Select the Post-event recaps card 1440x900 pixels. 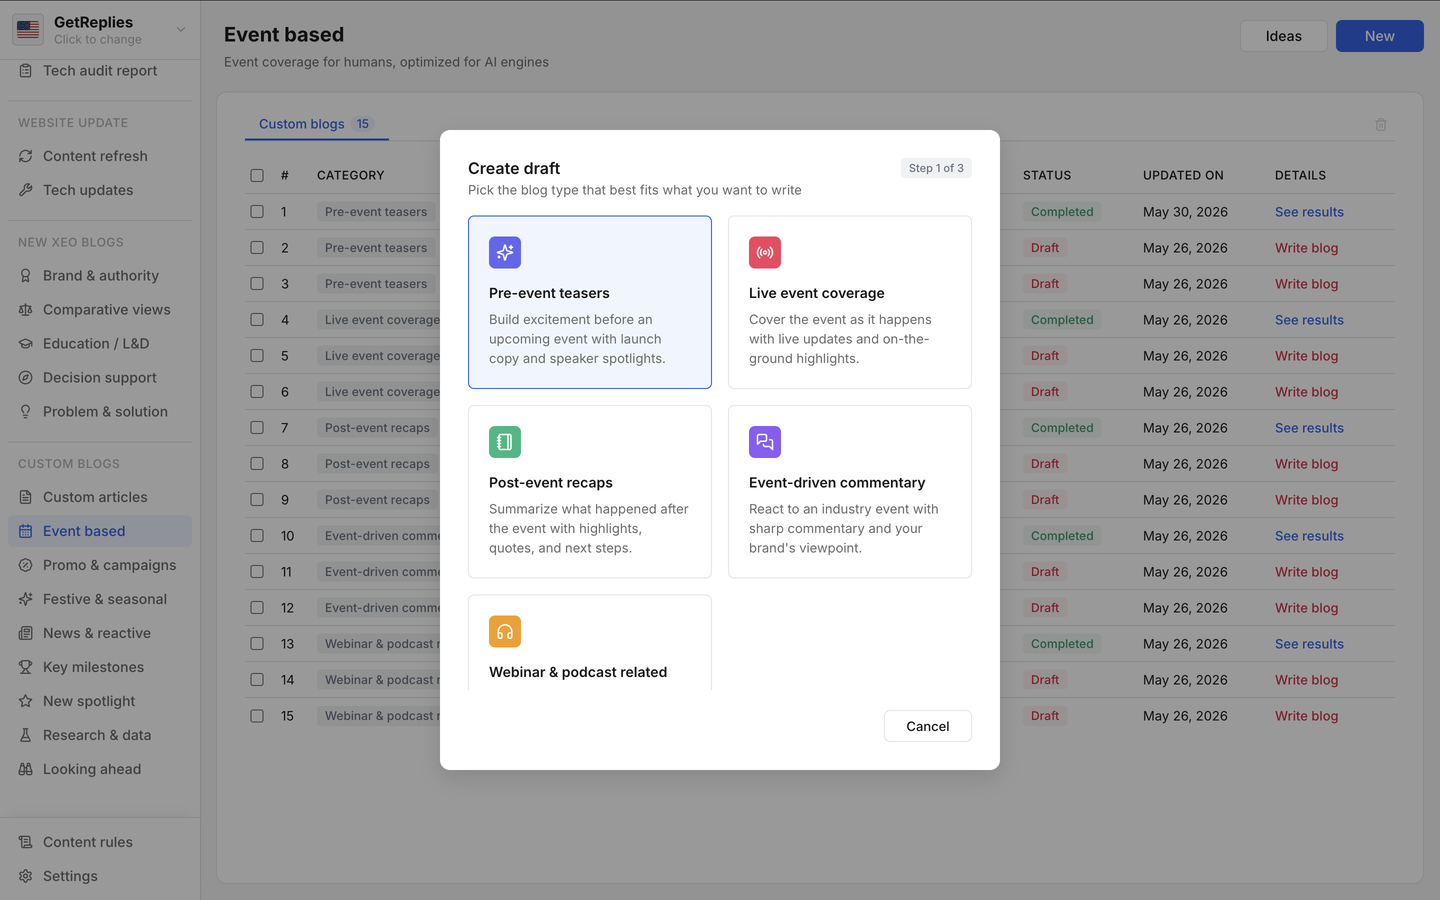590,492
